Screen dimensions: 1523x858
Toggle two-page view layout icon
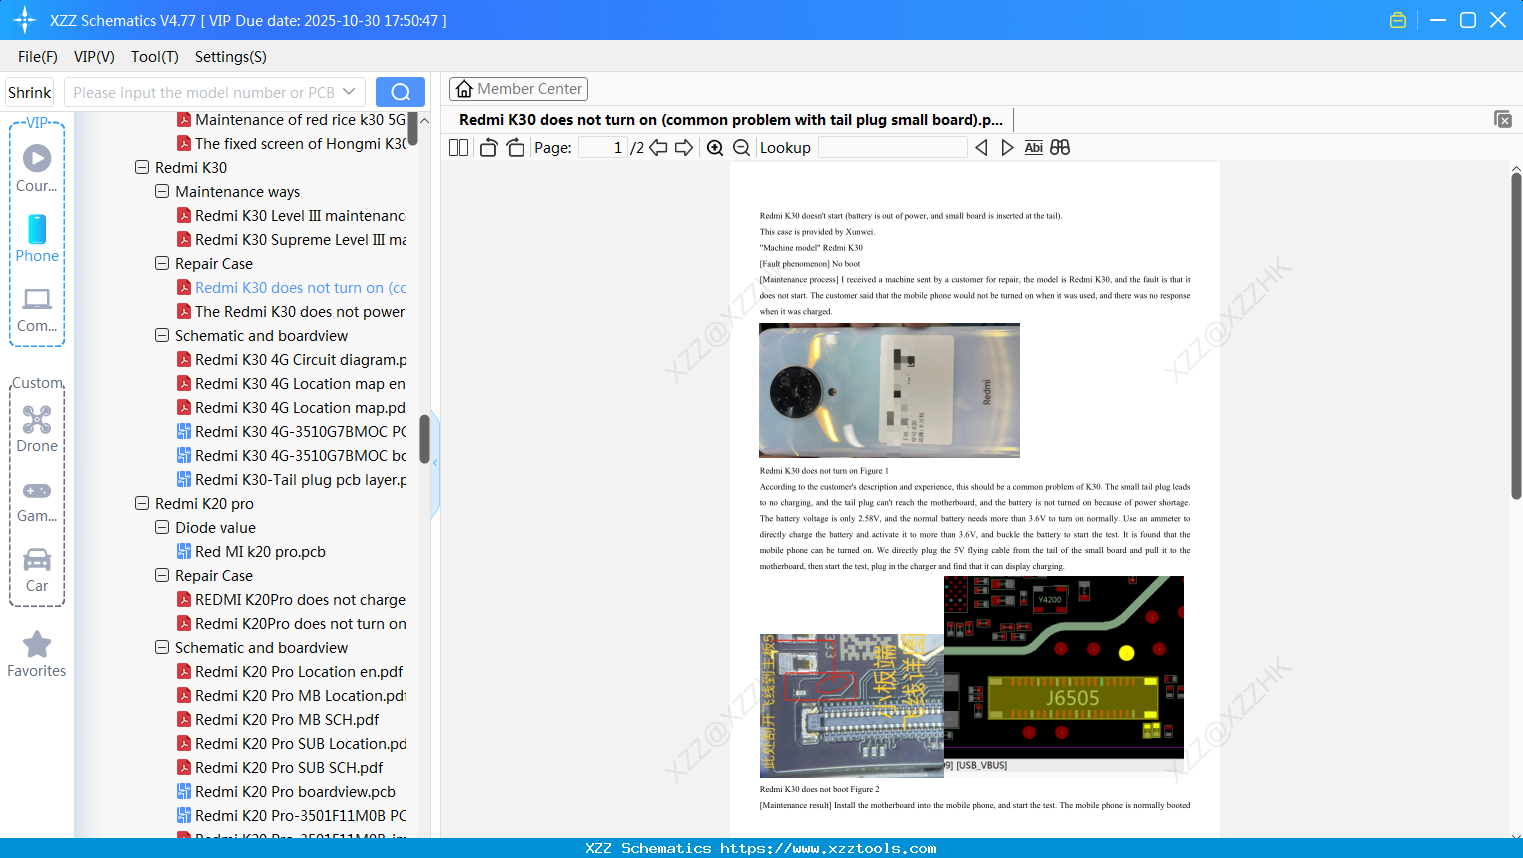459,148
